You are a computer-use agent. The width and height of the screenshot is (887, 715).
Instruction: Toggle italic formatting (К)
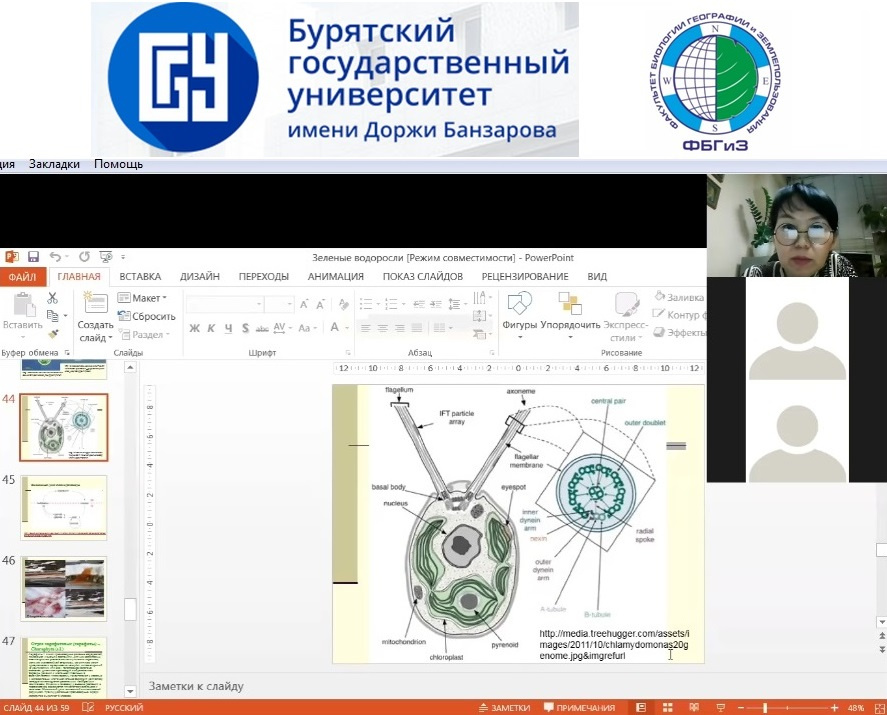(x=212, y=328)
